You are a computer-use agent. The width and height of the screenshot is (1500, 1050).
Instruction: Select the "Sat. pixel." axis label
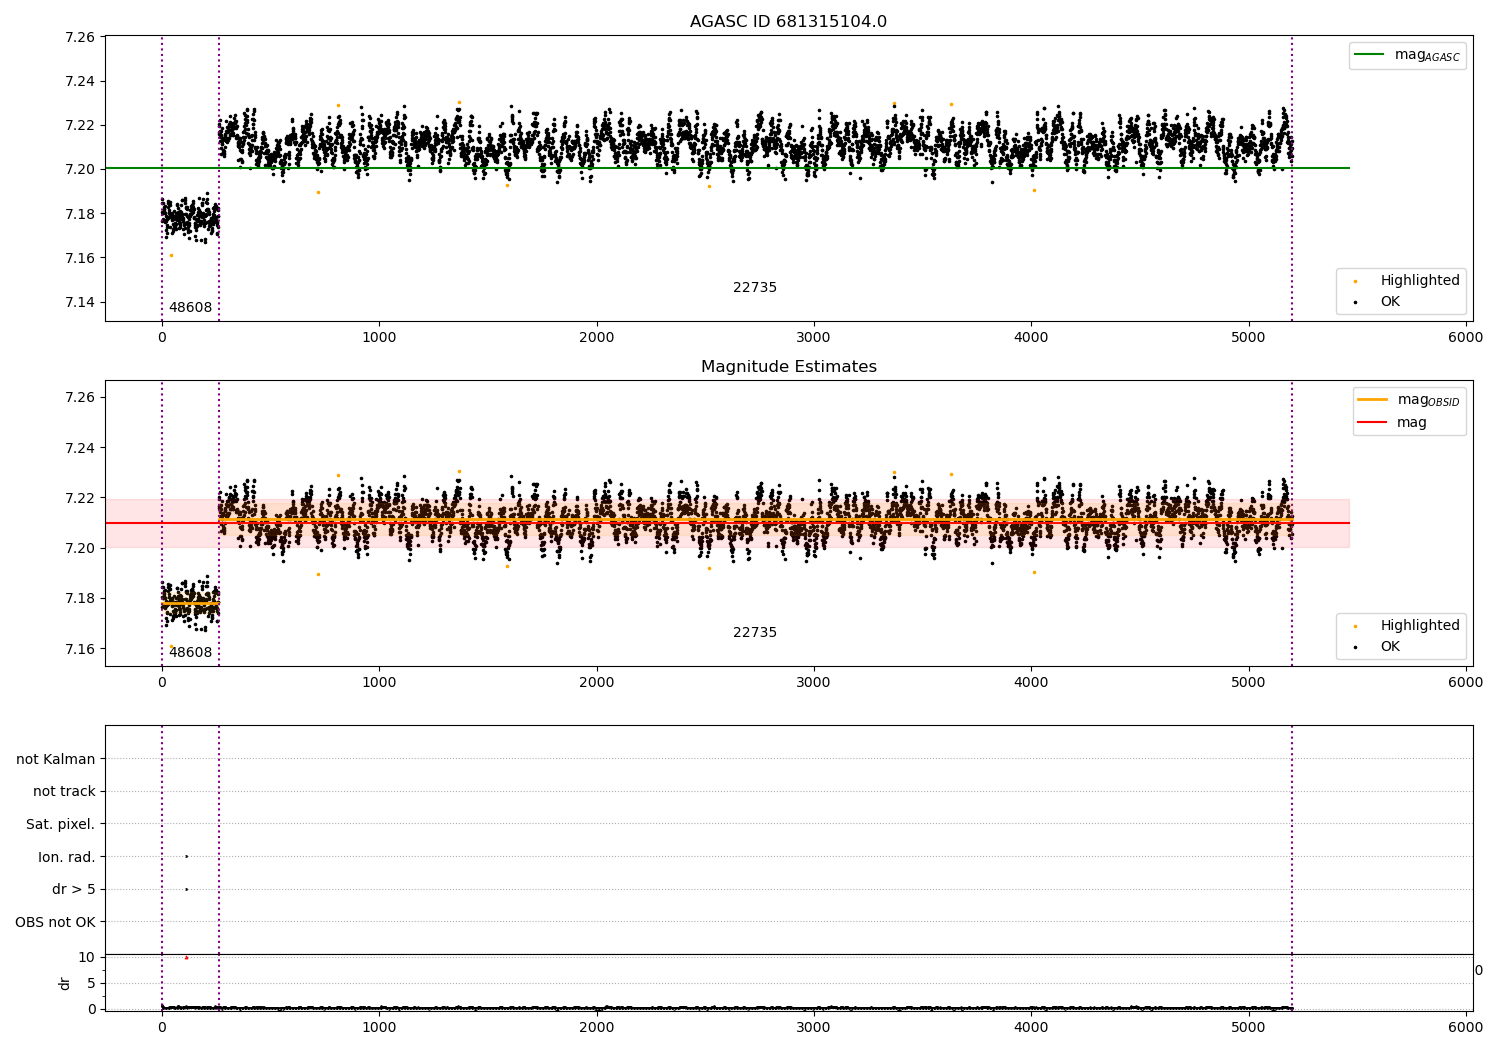pos(61,825)
